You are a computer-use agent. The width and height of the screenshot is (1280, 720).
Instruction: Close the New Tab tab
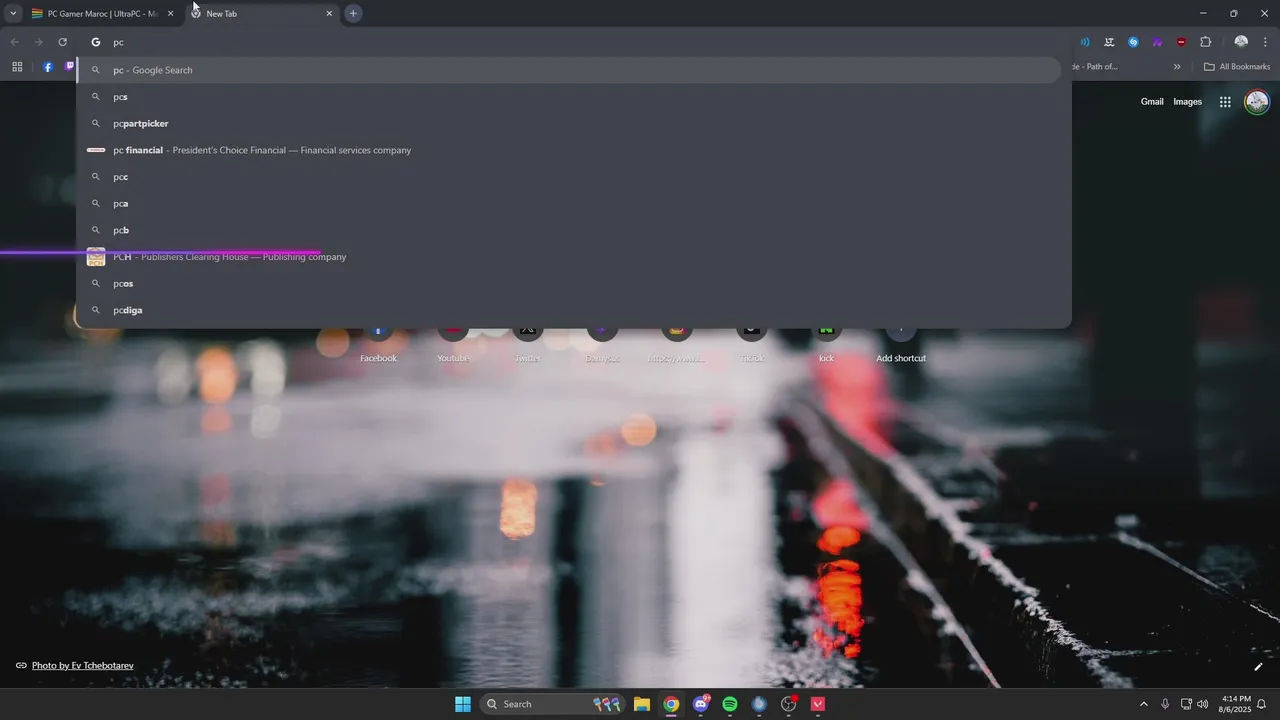(x=329, y=14)
